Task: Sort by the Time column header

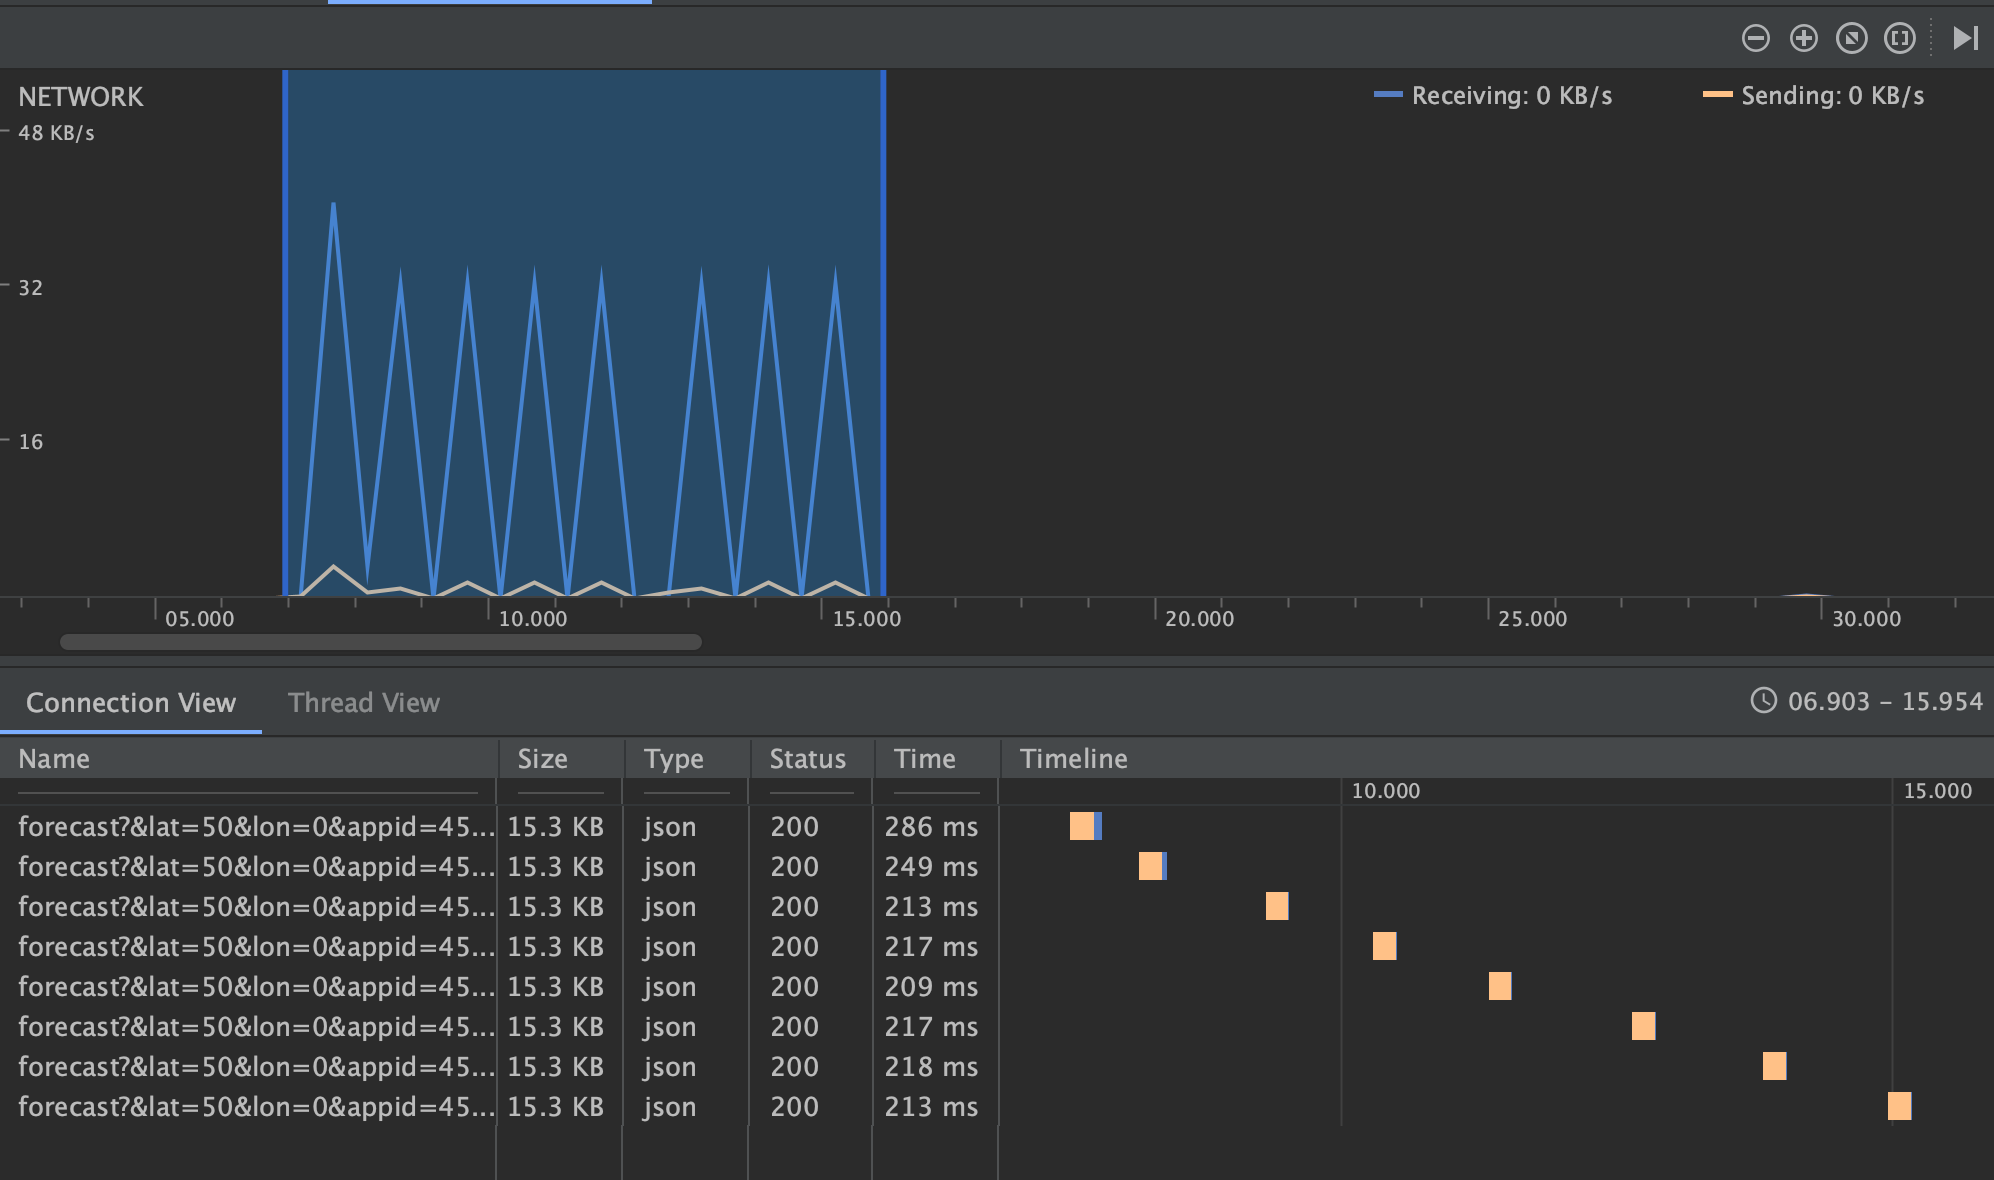Action: tap(937, 759)
